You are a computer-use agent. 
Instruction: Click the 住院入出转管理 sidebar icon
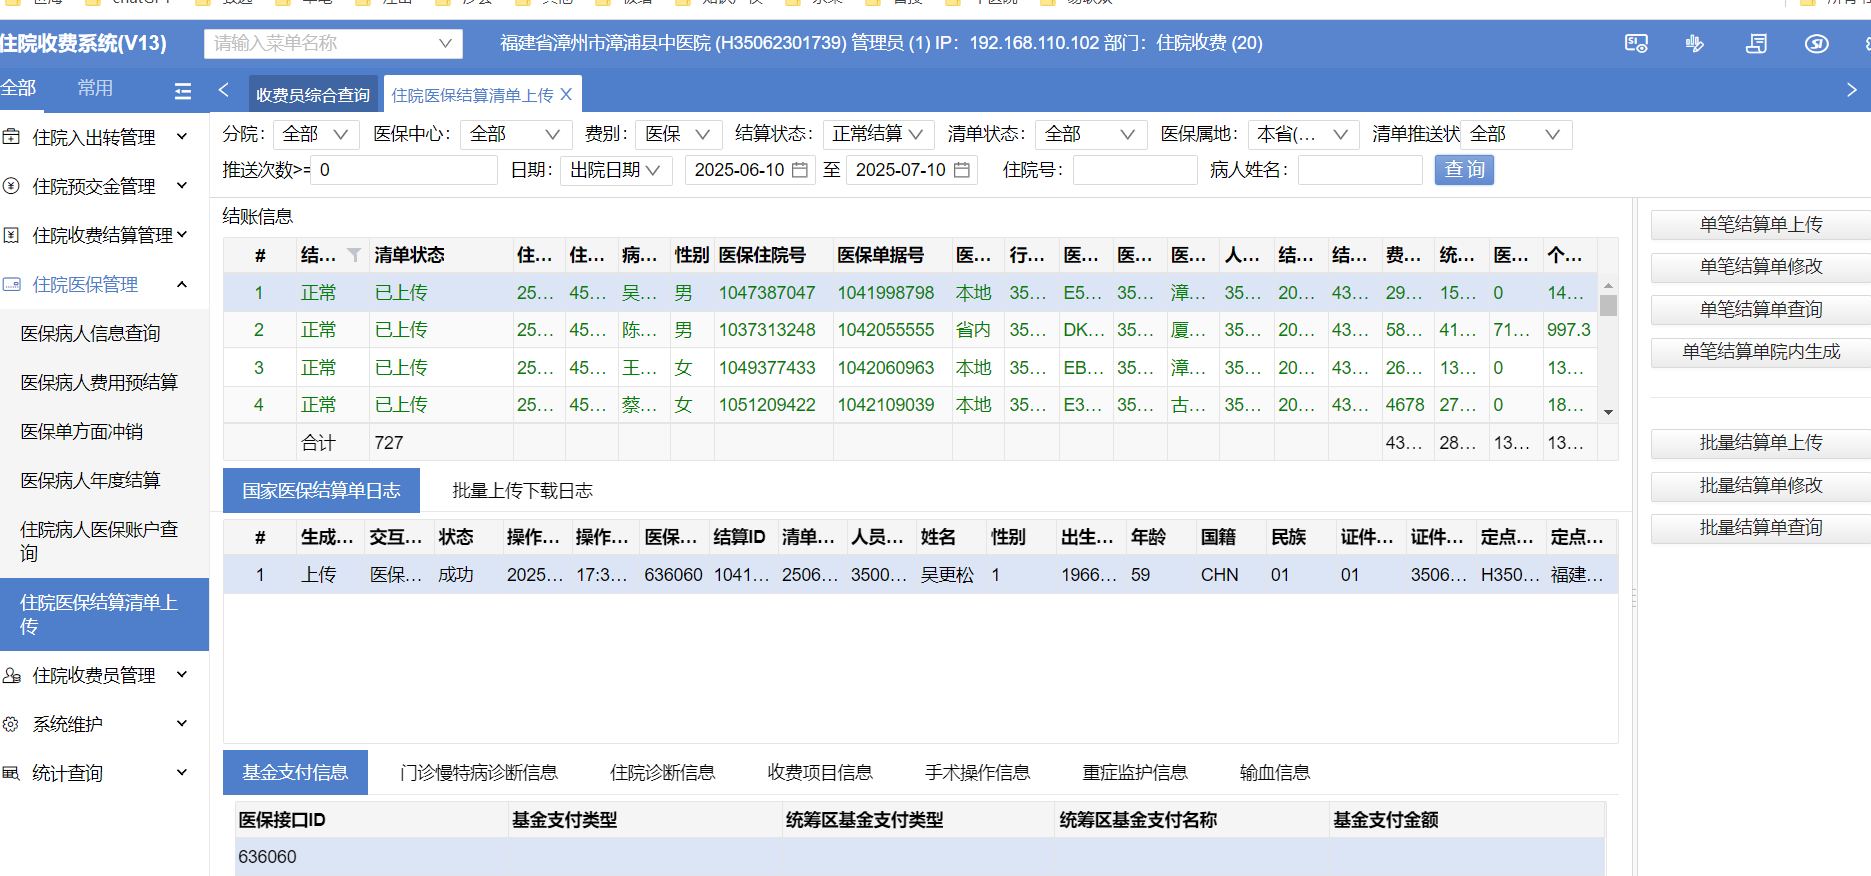(x=11, y=137)
